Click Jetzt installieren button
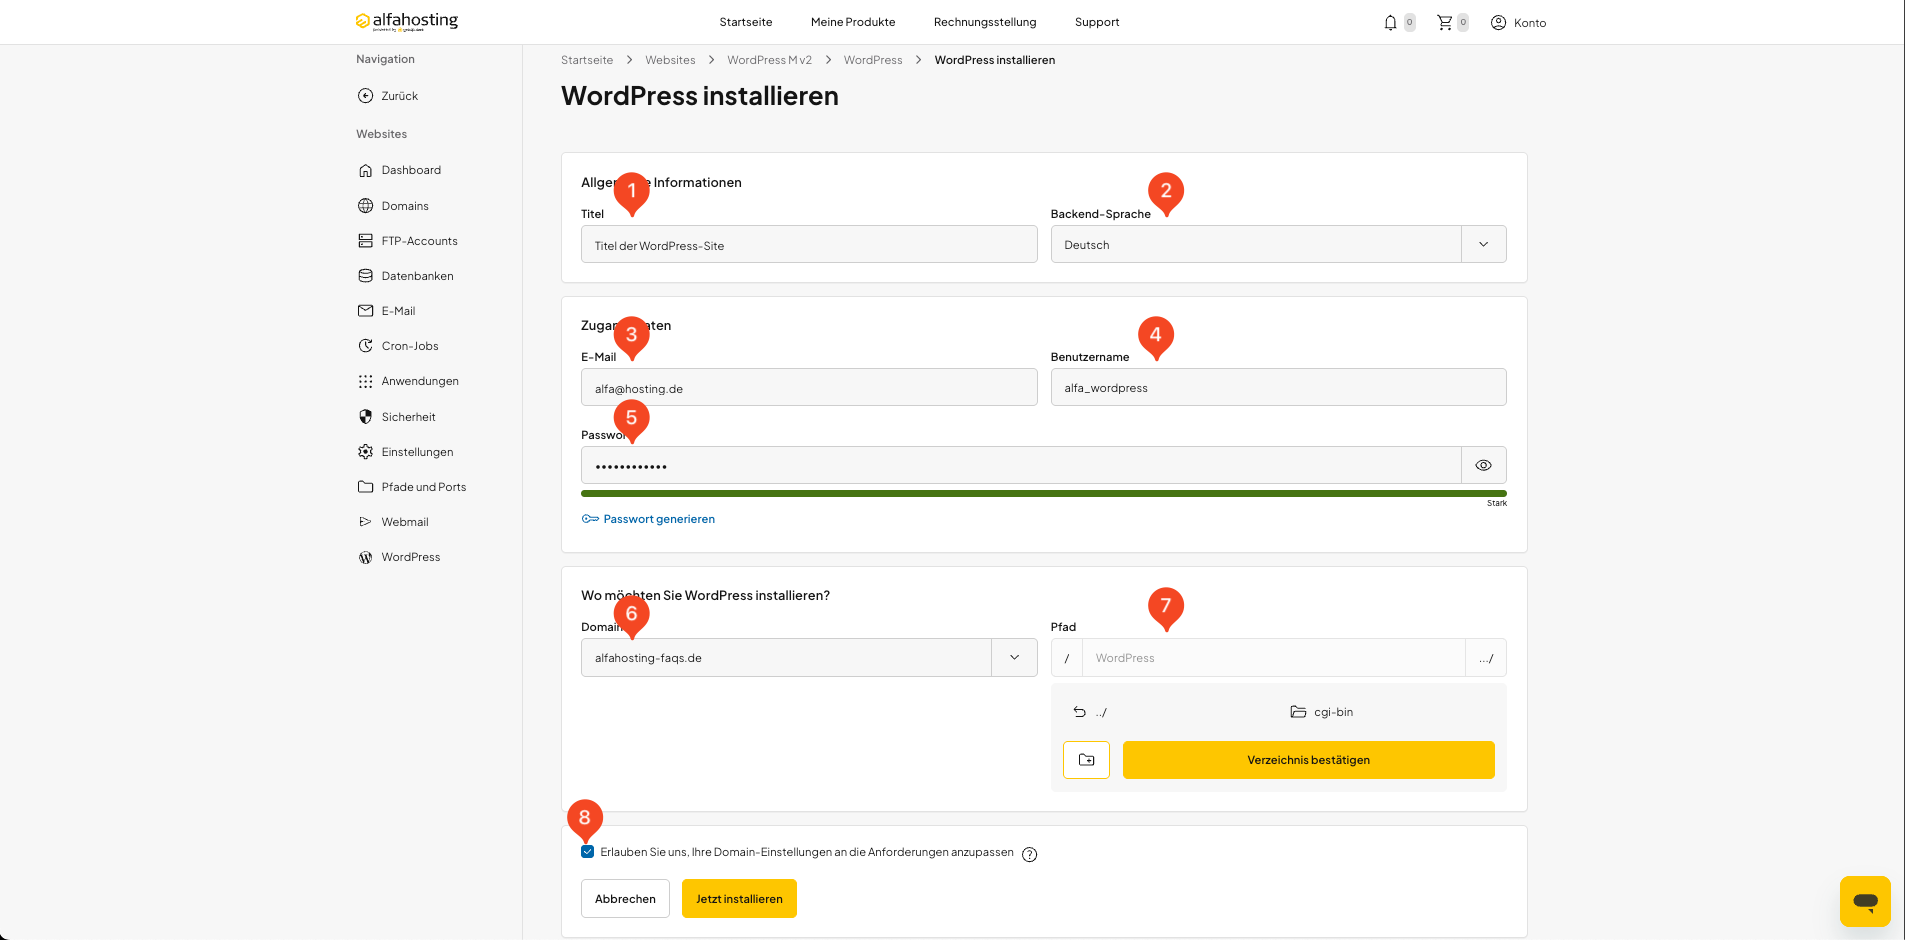The image size is (1905, 940). point(739,898)
